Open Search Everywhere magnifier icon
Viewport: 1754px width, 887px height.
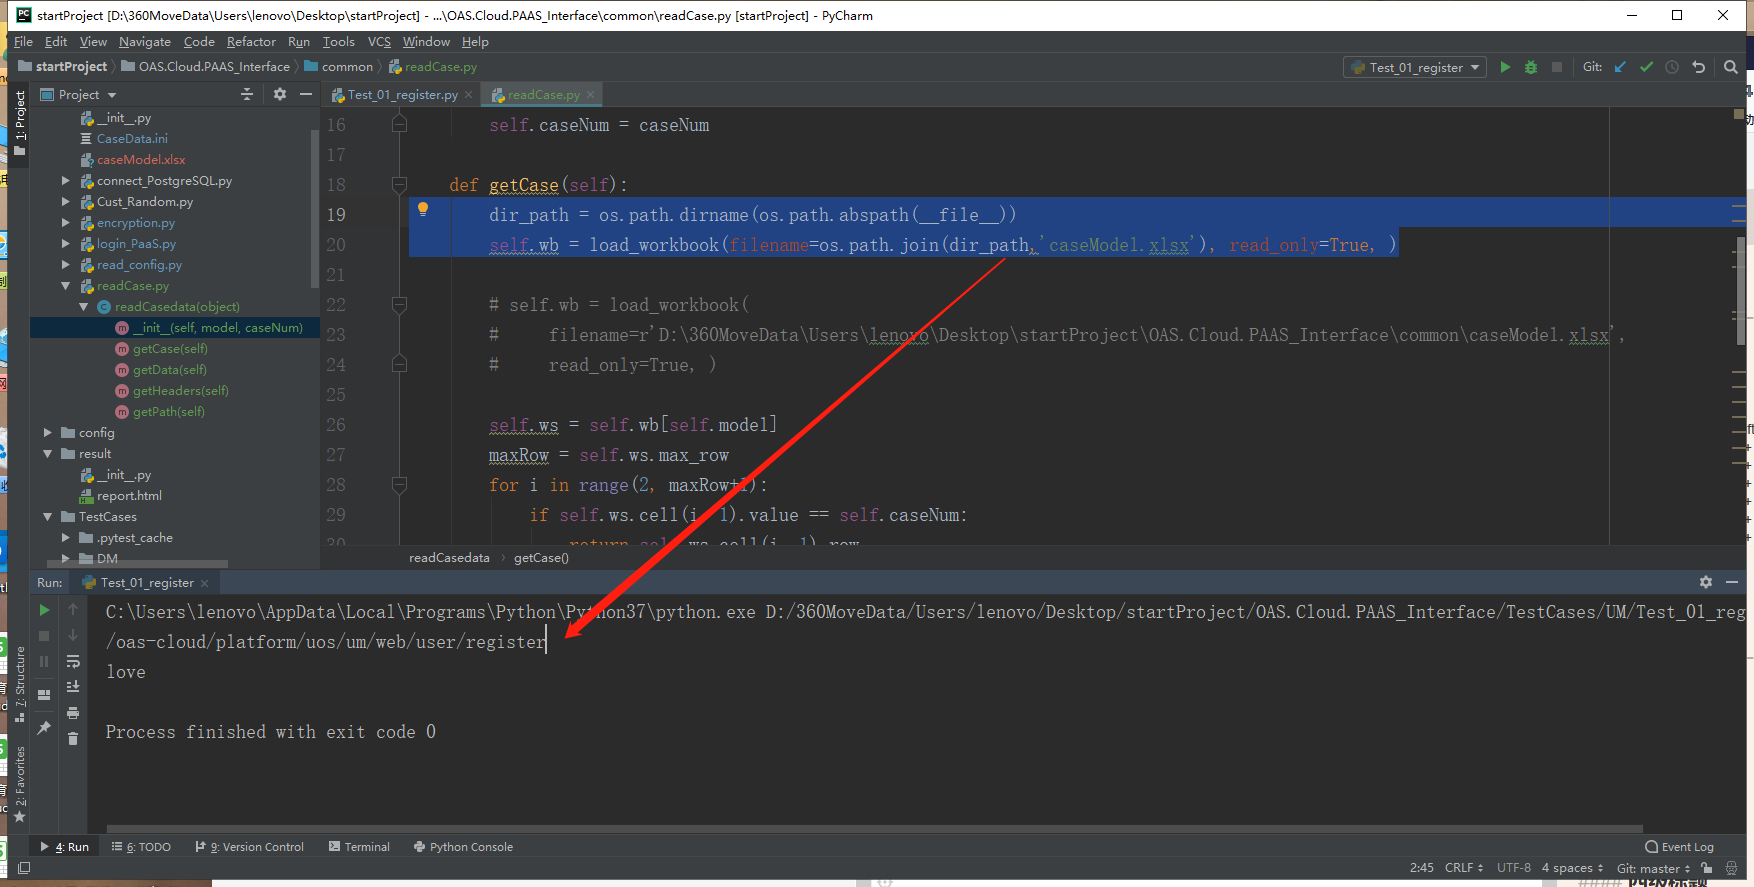click(1731, 67)
